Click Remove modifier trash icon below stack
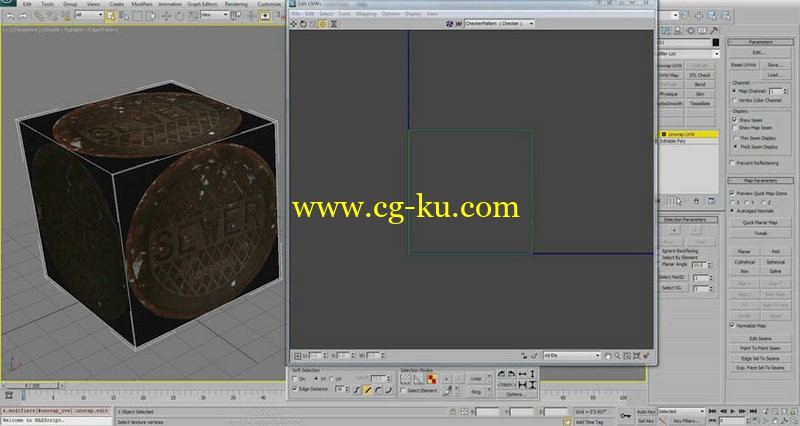 (x=696, y=201)
